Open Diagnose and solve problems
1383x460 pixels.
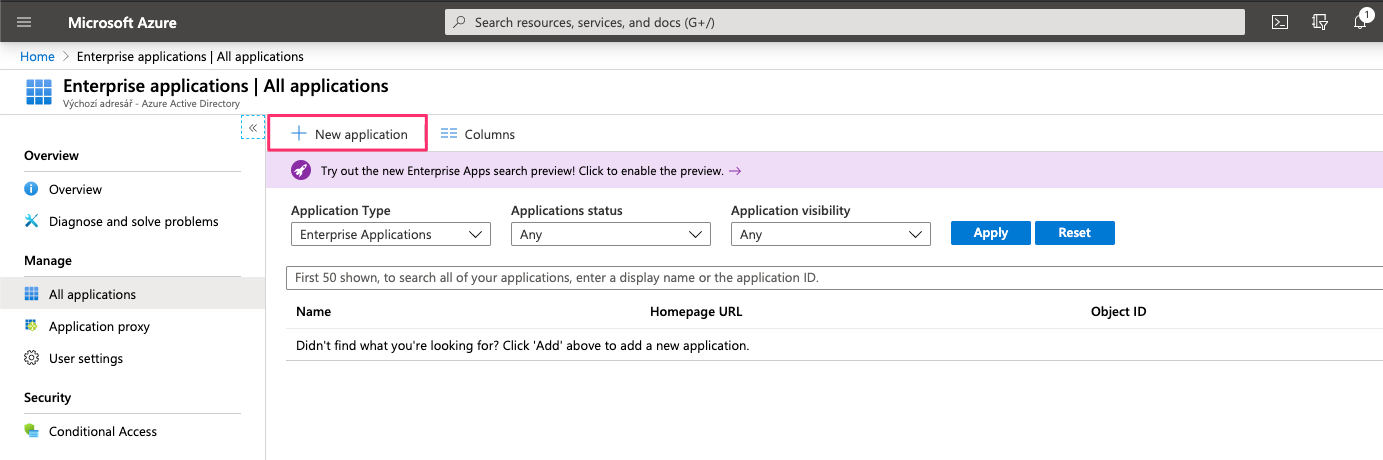pos(133,221)
